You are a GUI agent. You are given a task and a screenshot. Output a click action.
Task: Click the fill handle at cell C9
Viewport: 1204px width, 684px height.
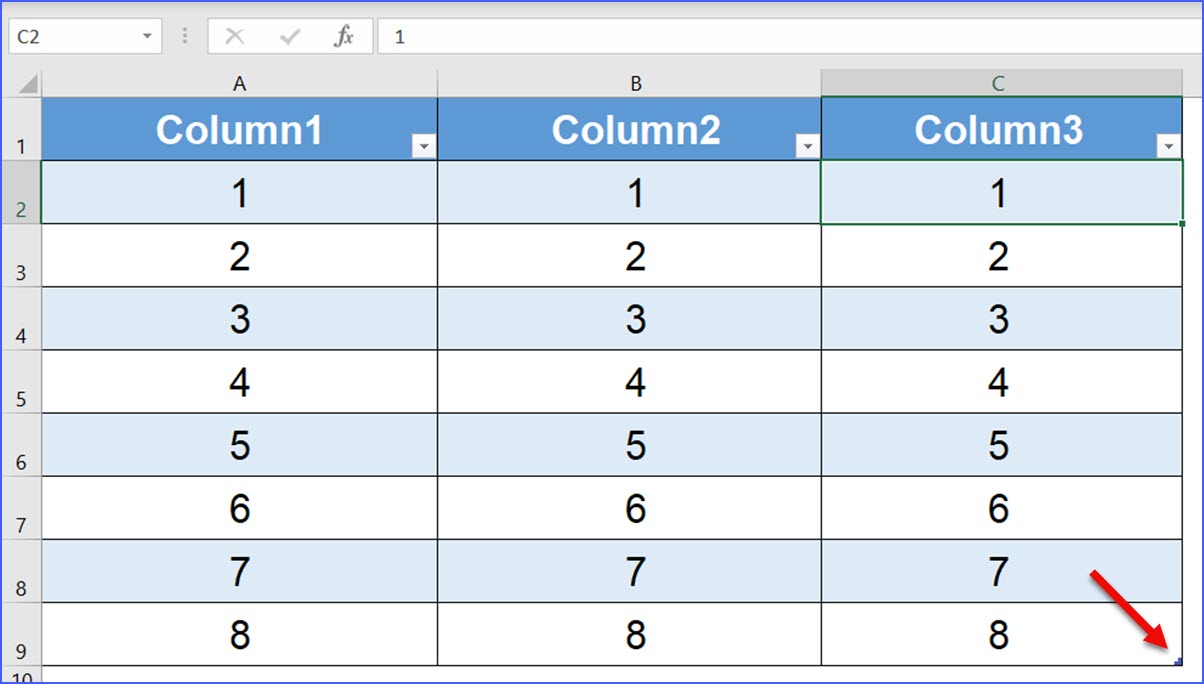(x=1180, y=660)
